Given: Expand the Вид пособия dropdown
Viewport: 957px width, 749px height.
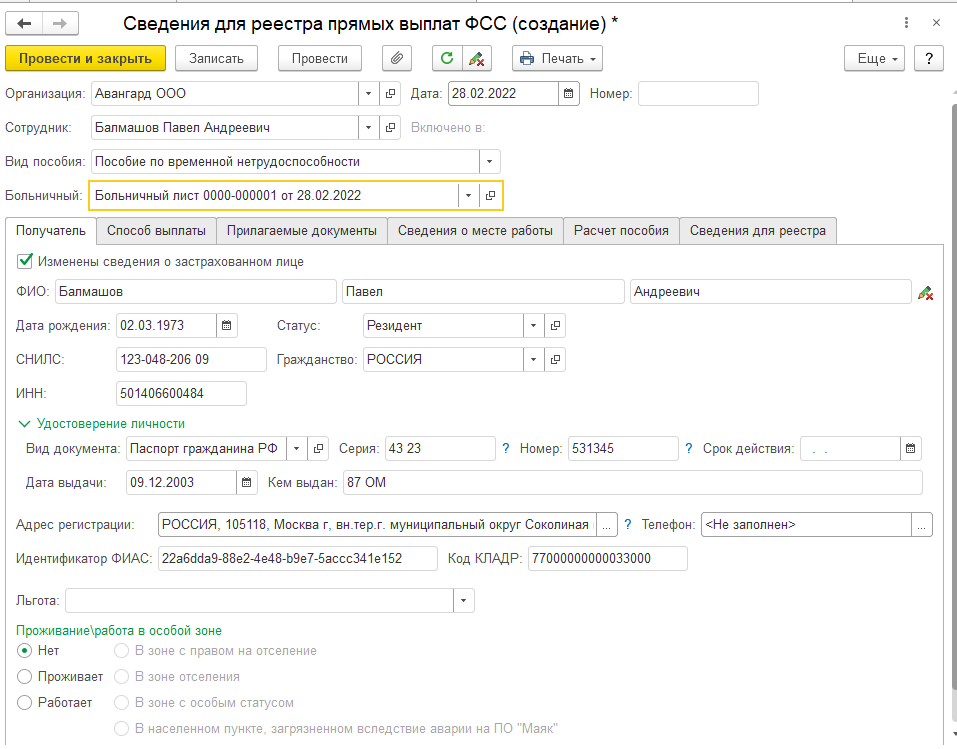Looking at the screenshot, I should click(x=489, y=161).
